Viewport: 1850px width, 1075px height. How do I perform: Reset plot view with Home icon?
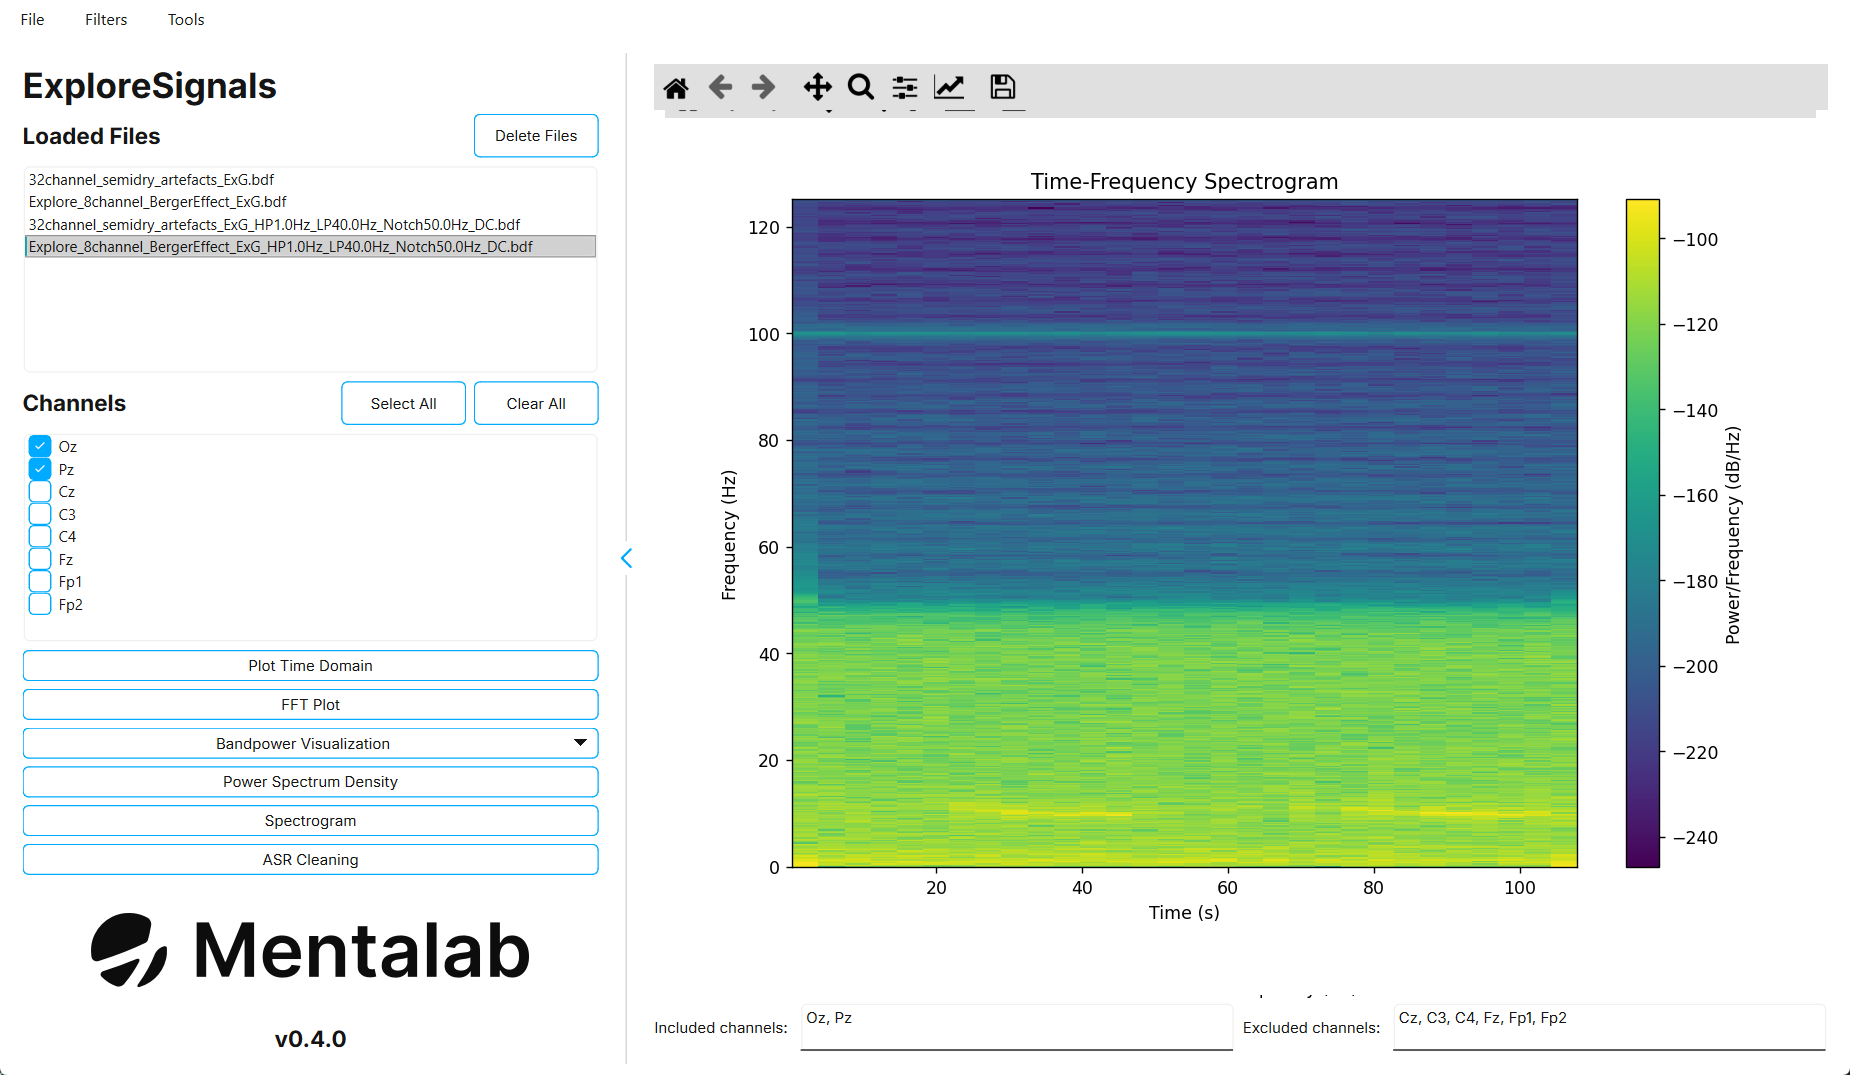(676, 88)
